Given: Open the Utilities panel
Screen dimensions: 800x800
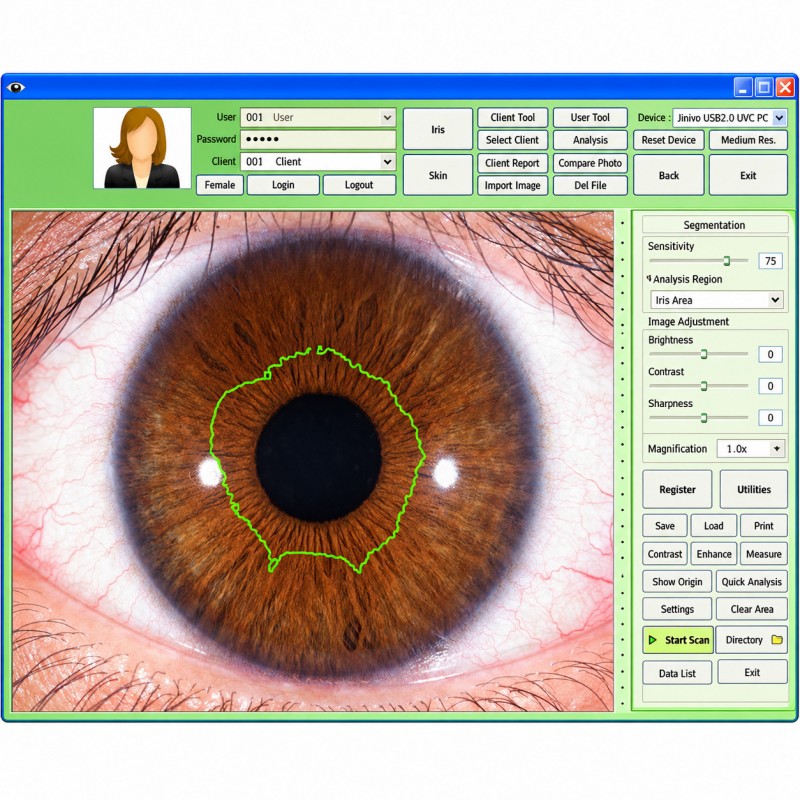Looking at the screenshot, I should pyautogui.click(x=754, y=489).
